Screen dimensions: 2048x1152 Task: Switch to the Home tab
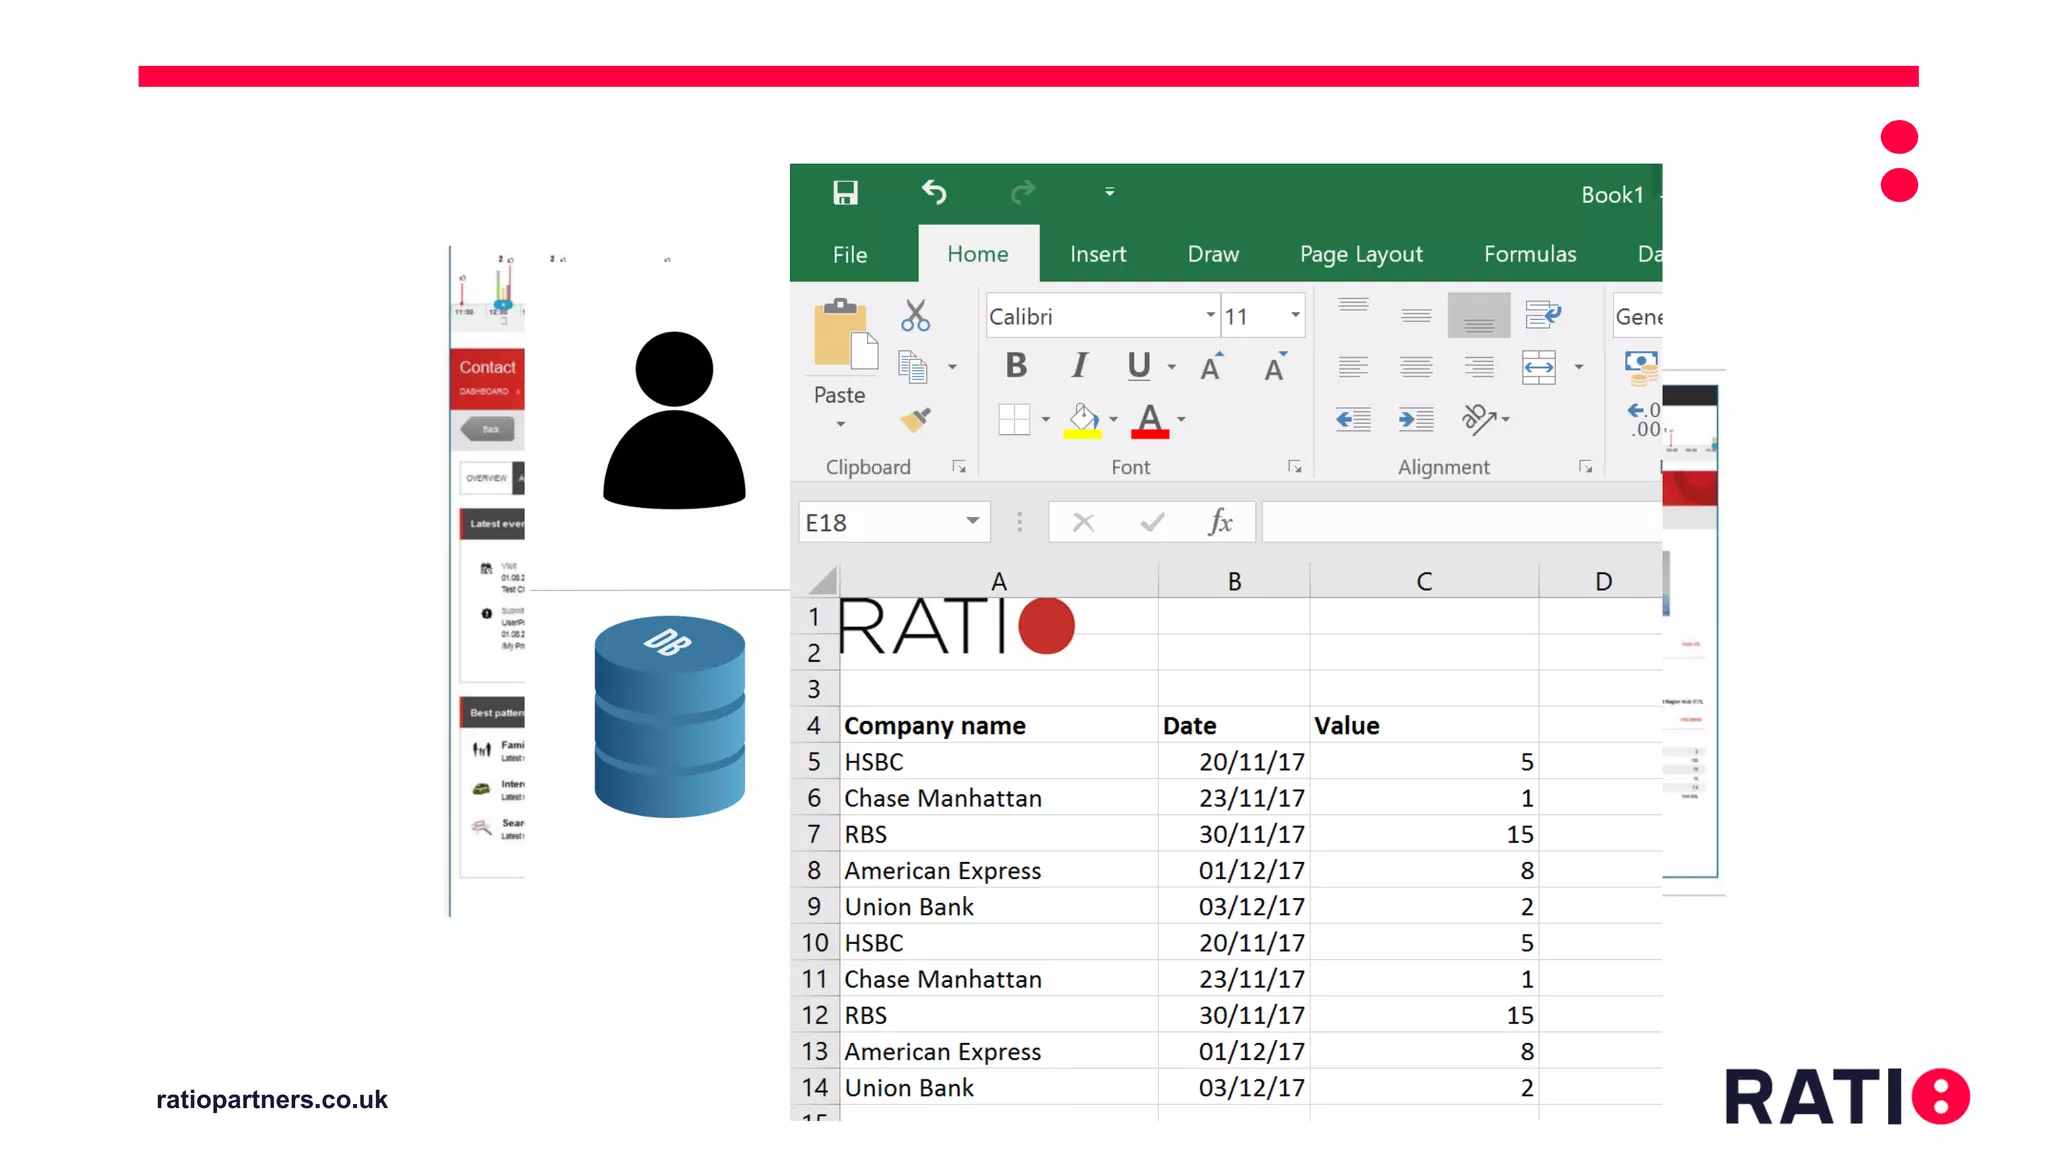pyautogui.click(x=978, y=254)
